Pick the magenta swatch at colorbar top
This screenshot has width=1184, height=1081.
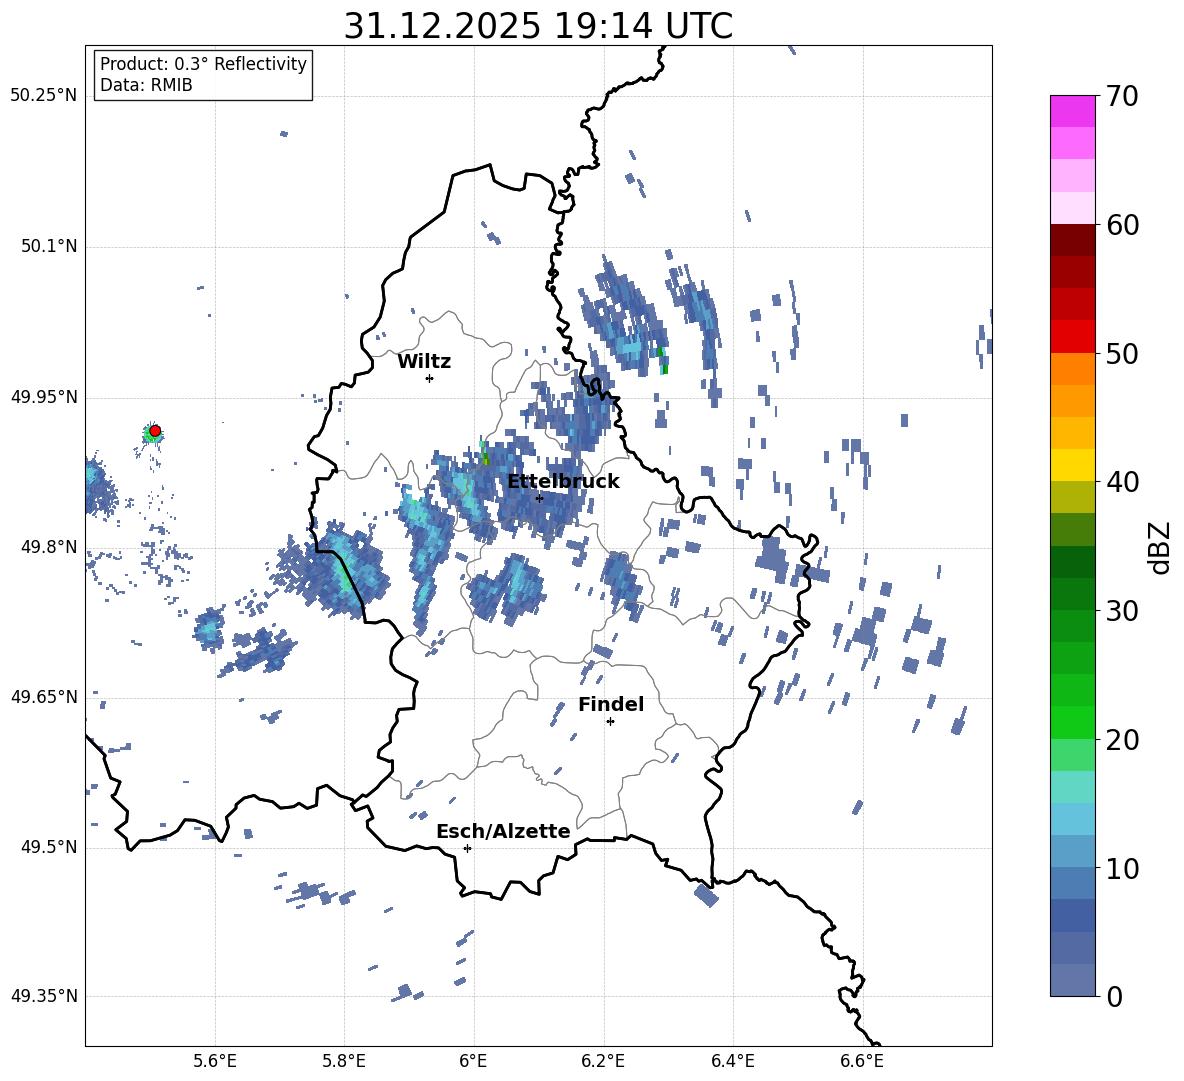pos(1072,112)
